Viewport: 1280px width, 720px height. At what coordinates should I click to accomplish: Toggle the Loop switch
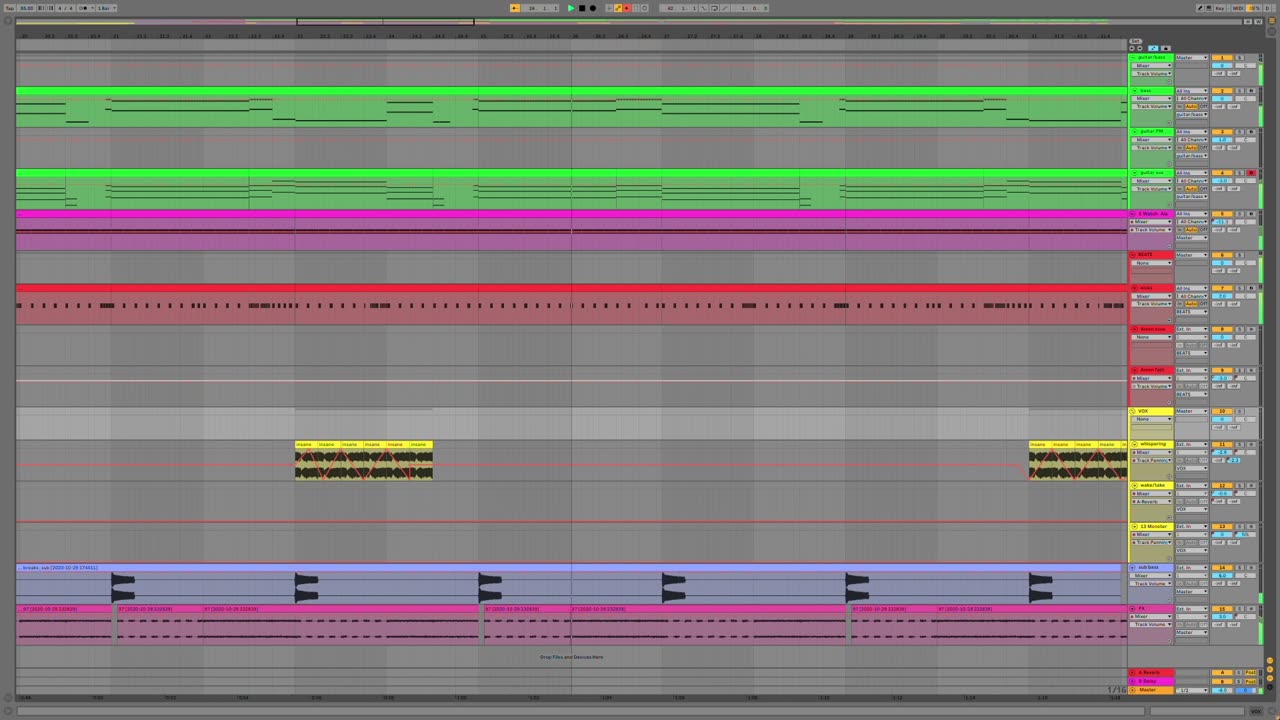click(714, 8)
